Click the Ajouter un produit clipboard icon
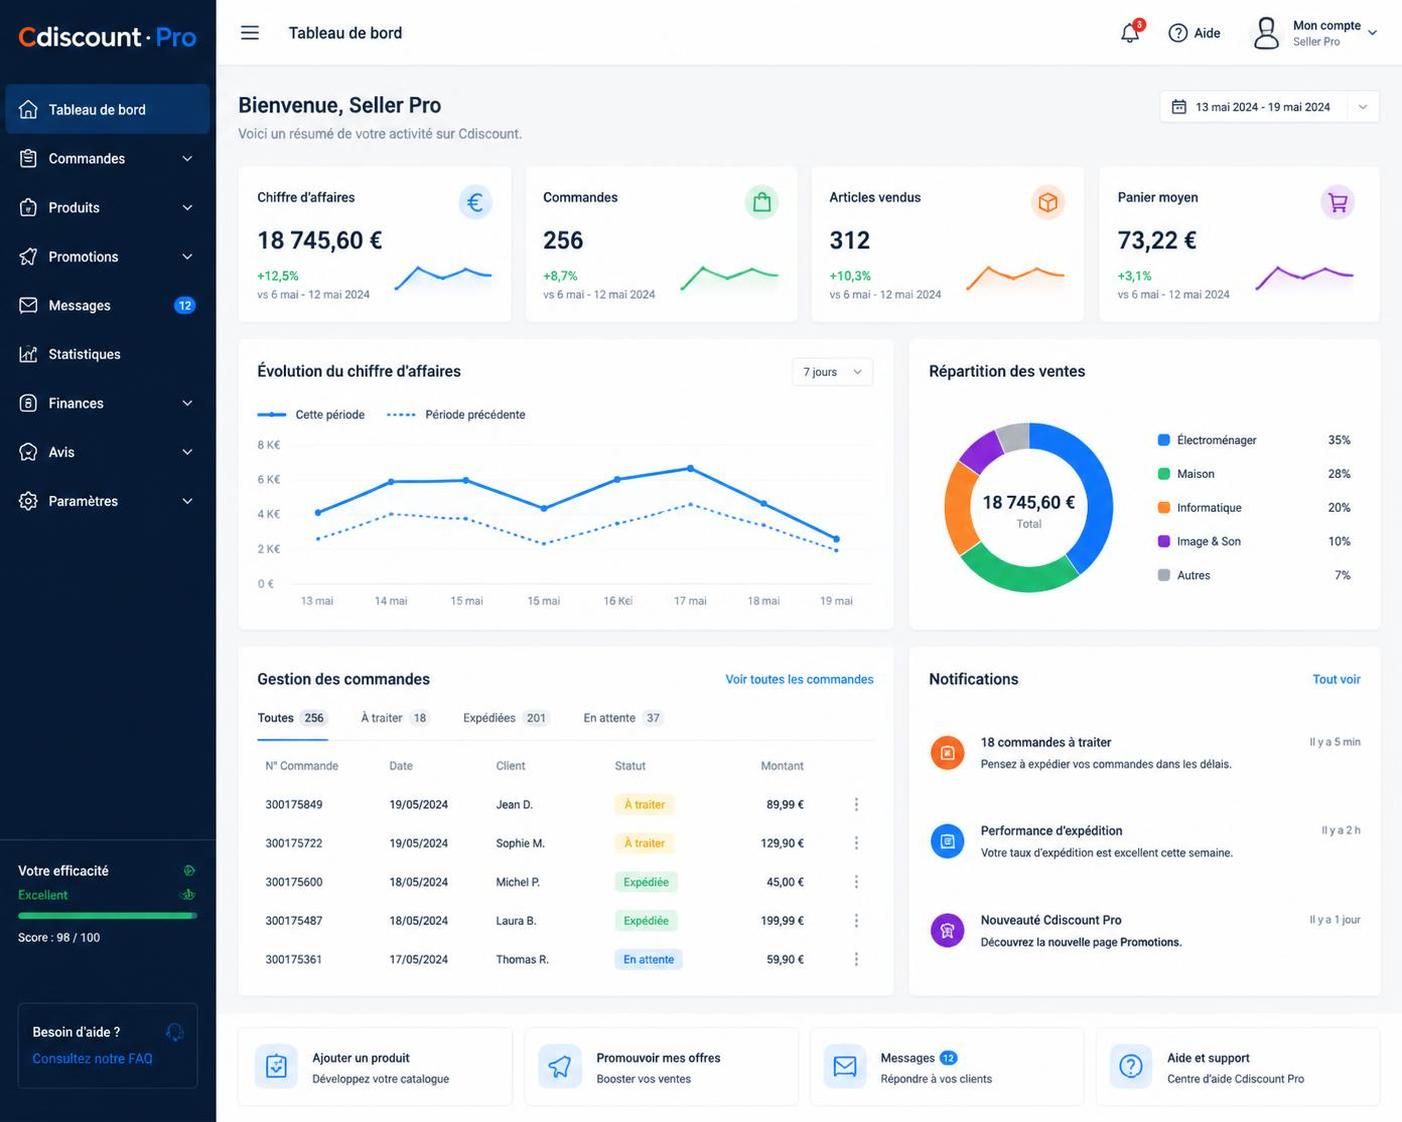The width and height of the screenshot is (1402, 1122). tap(276, 1067)
